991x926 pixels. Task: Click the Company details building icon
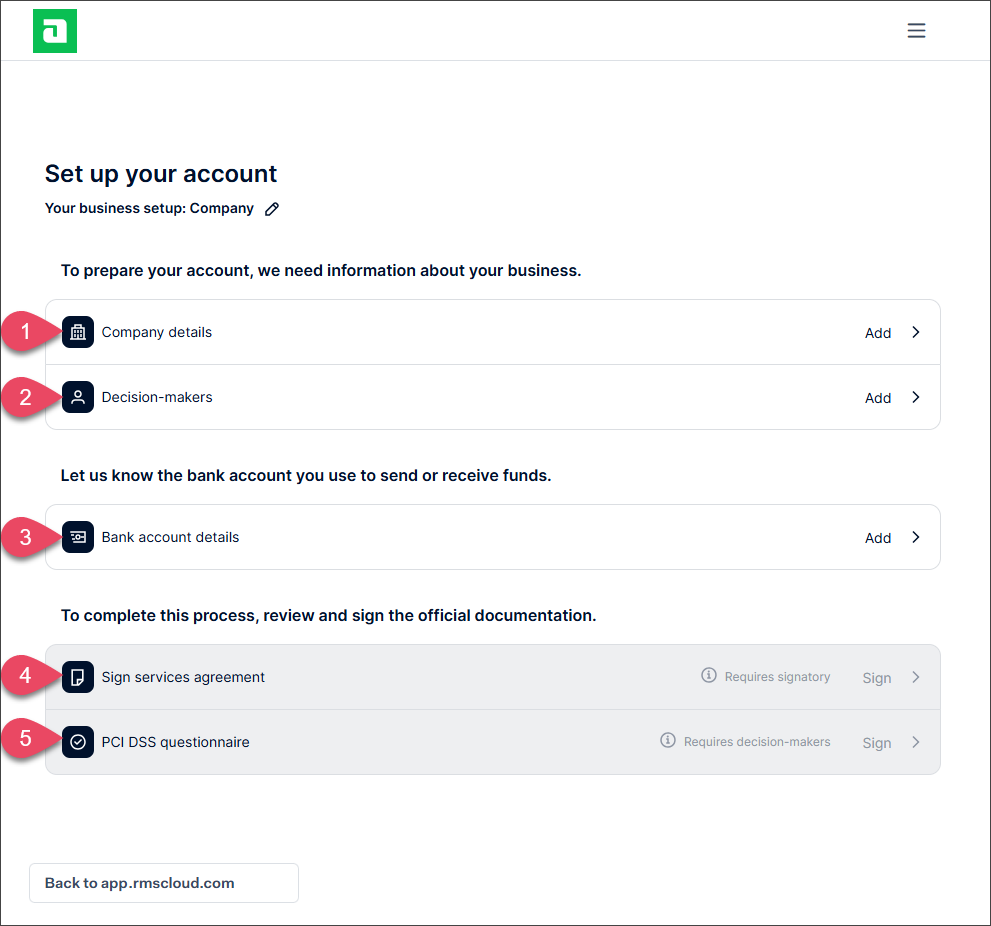click(x=78, y=332)
